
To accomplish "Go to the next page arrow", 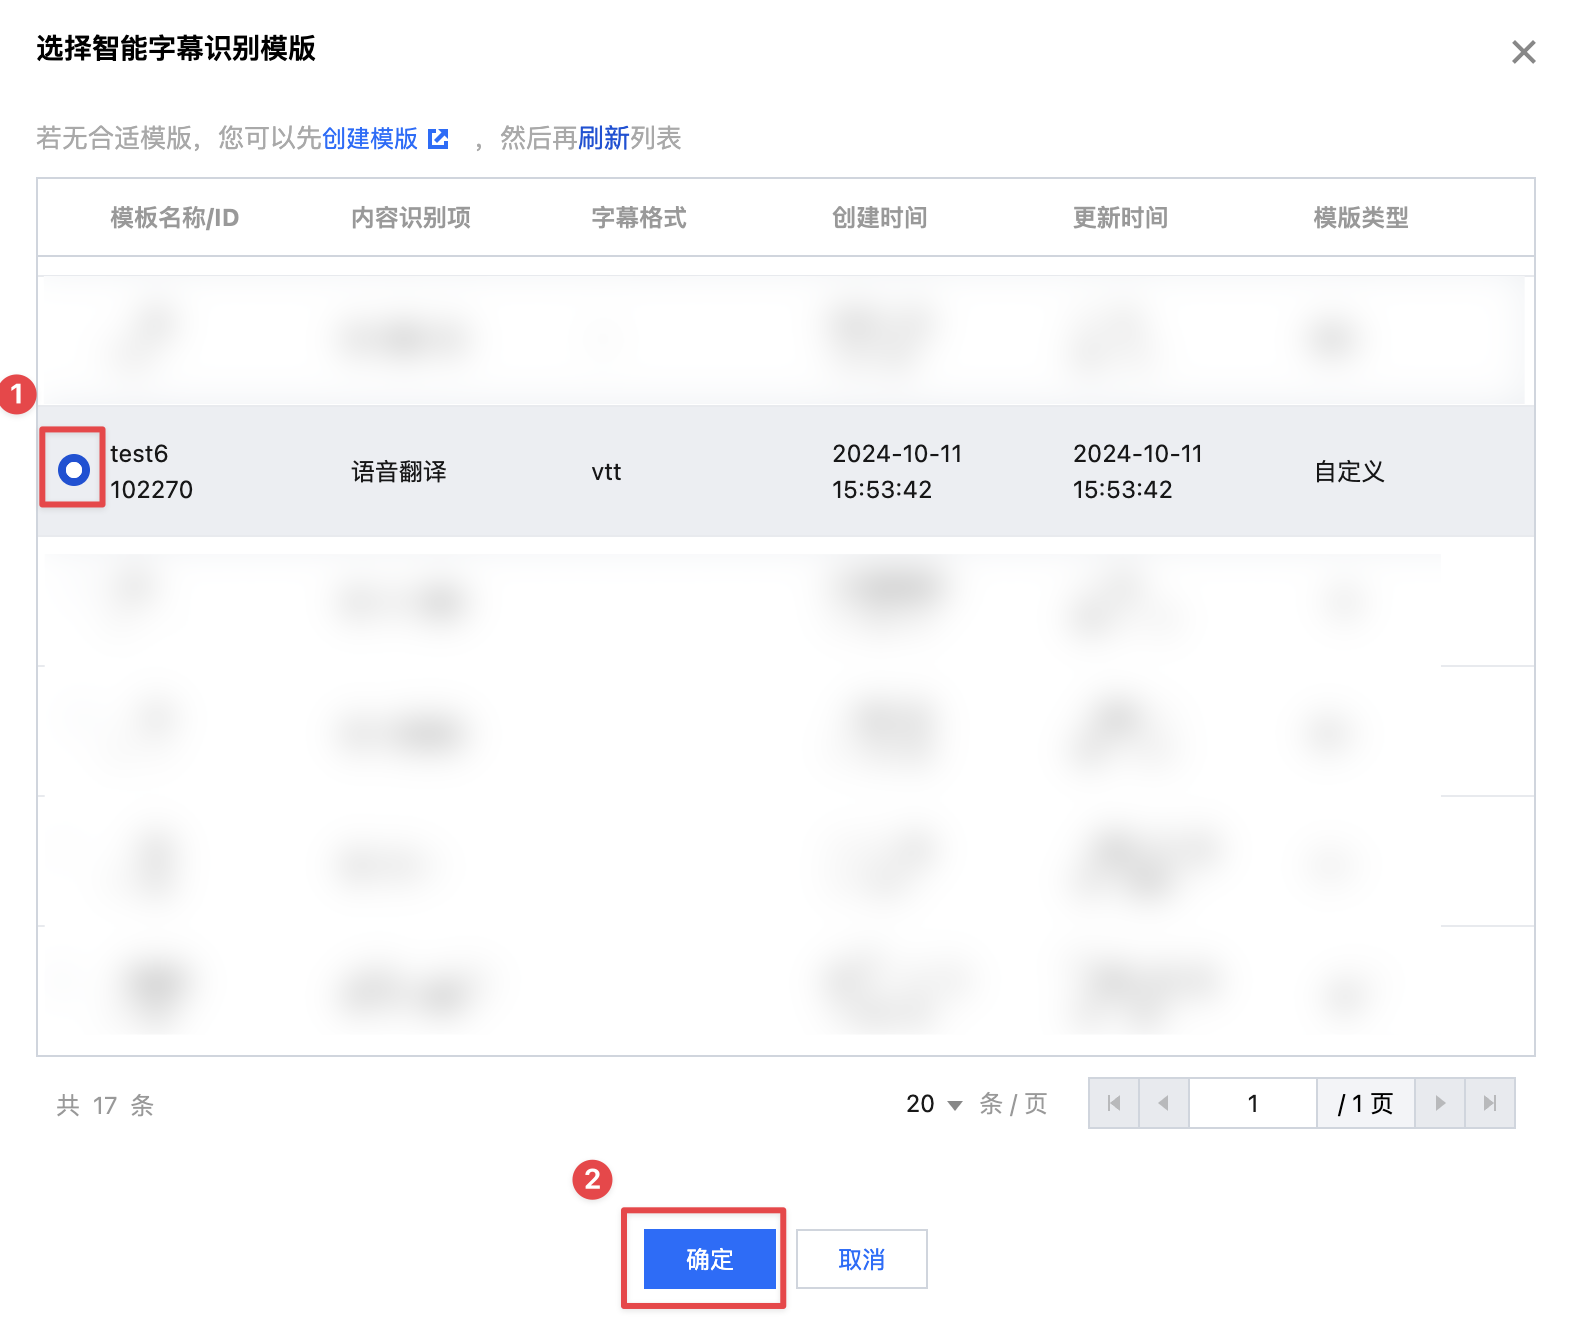I will (x=1440, y=1103).
